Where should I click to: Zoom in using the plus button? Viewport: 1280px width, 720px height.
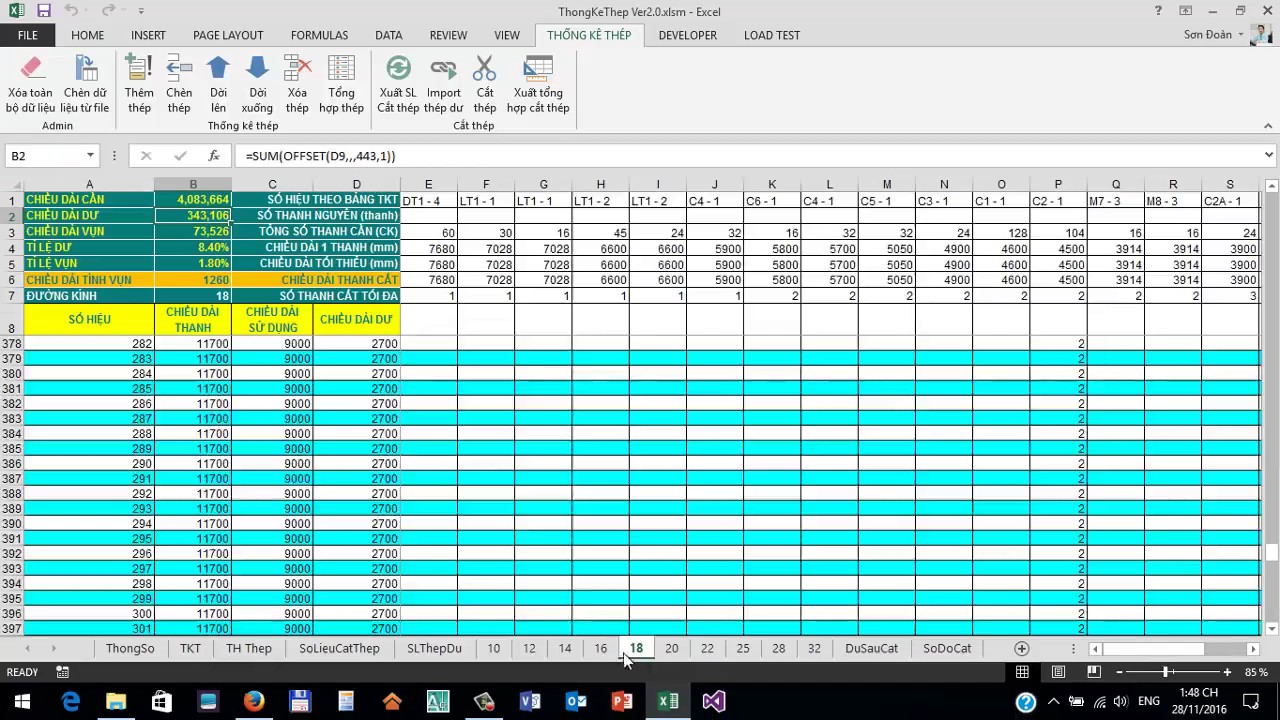1227,672
